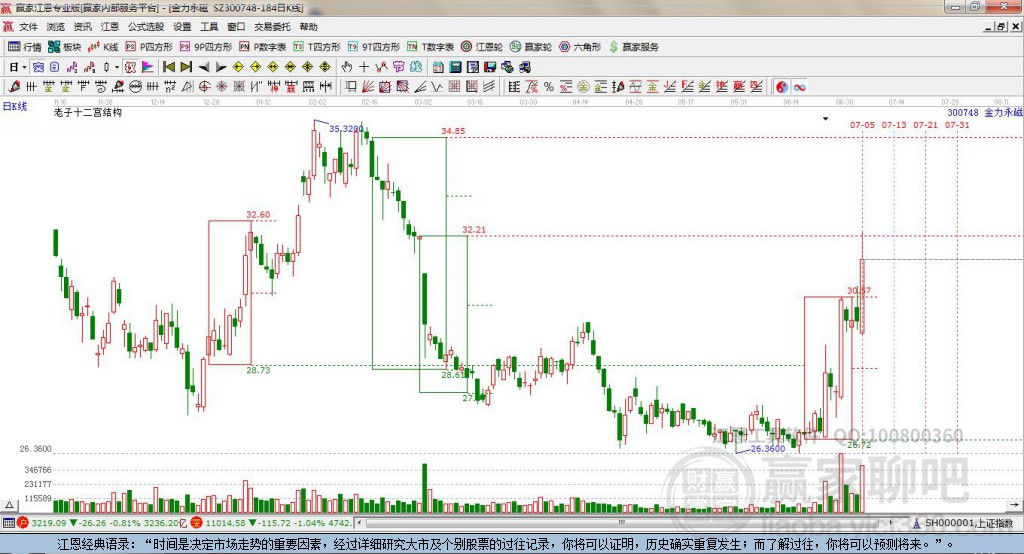Select the red pencil drawing tool

[14, 87]
